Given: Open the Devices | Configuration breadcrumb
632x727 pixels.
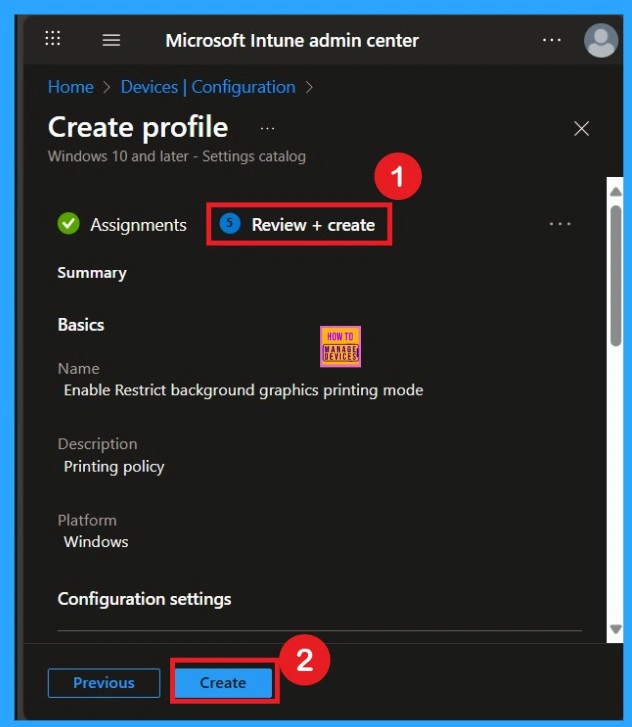Looking at the screenshot, I should click(208, 87).
